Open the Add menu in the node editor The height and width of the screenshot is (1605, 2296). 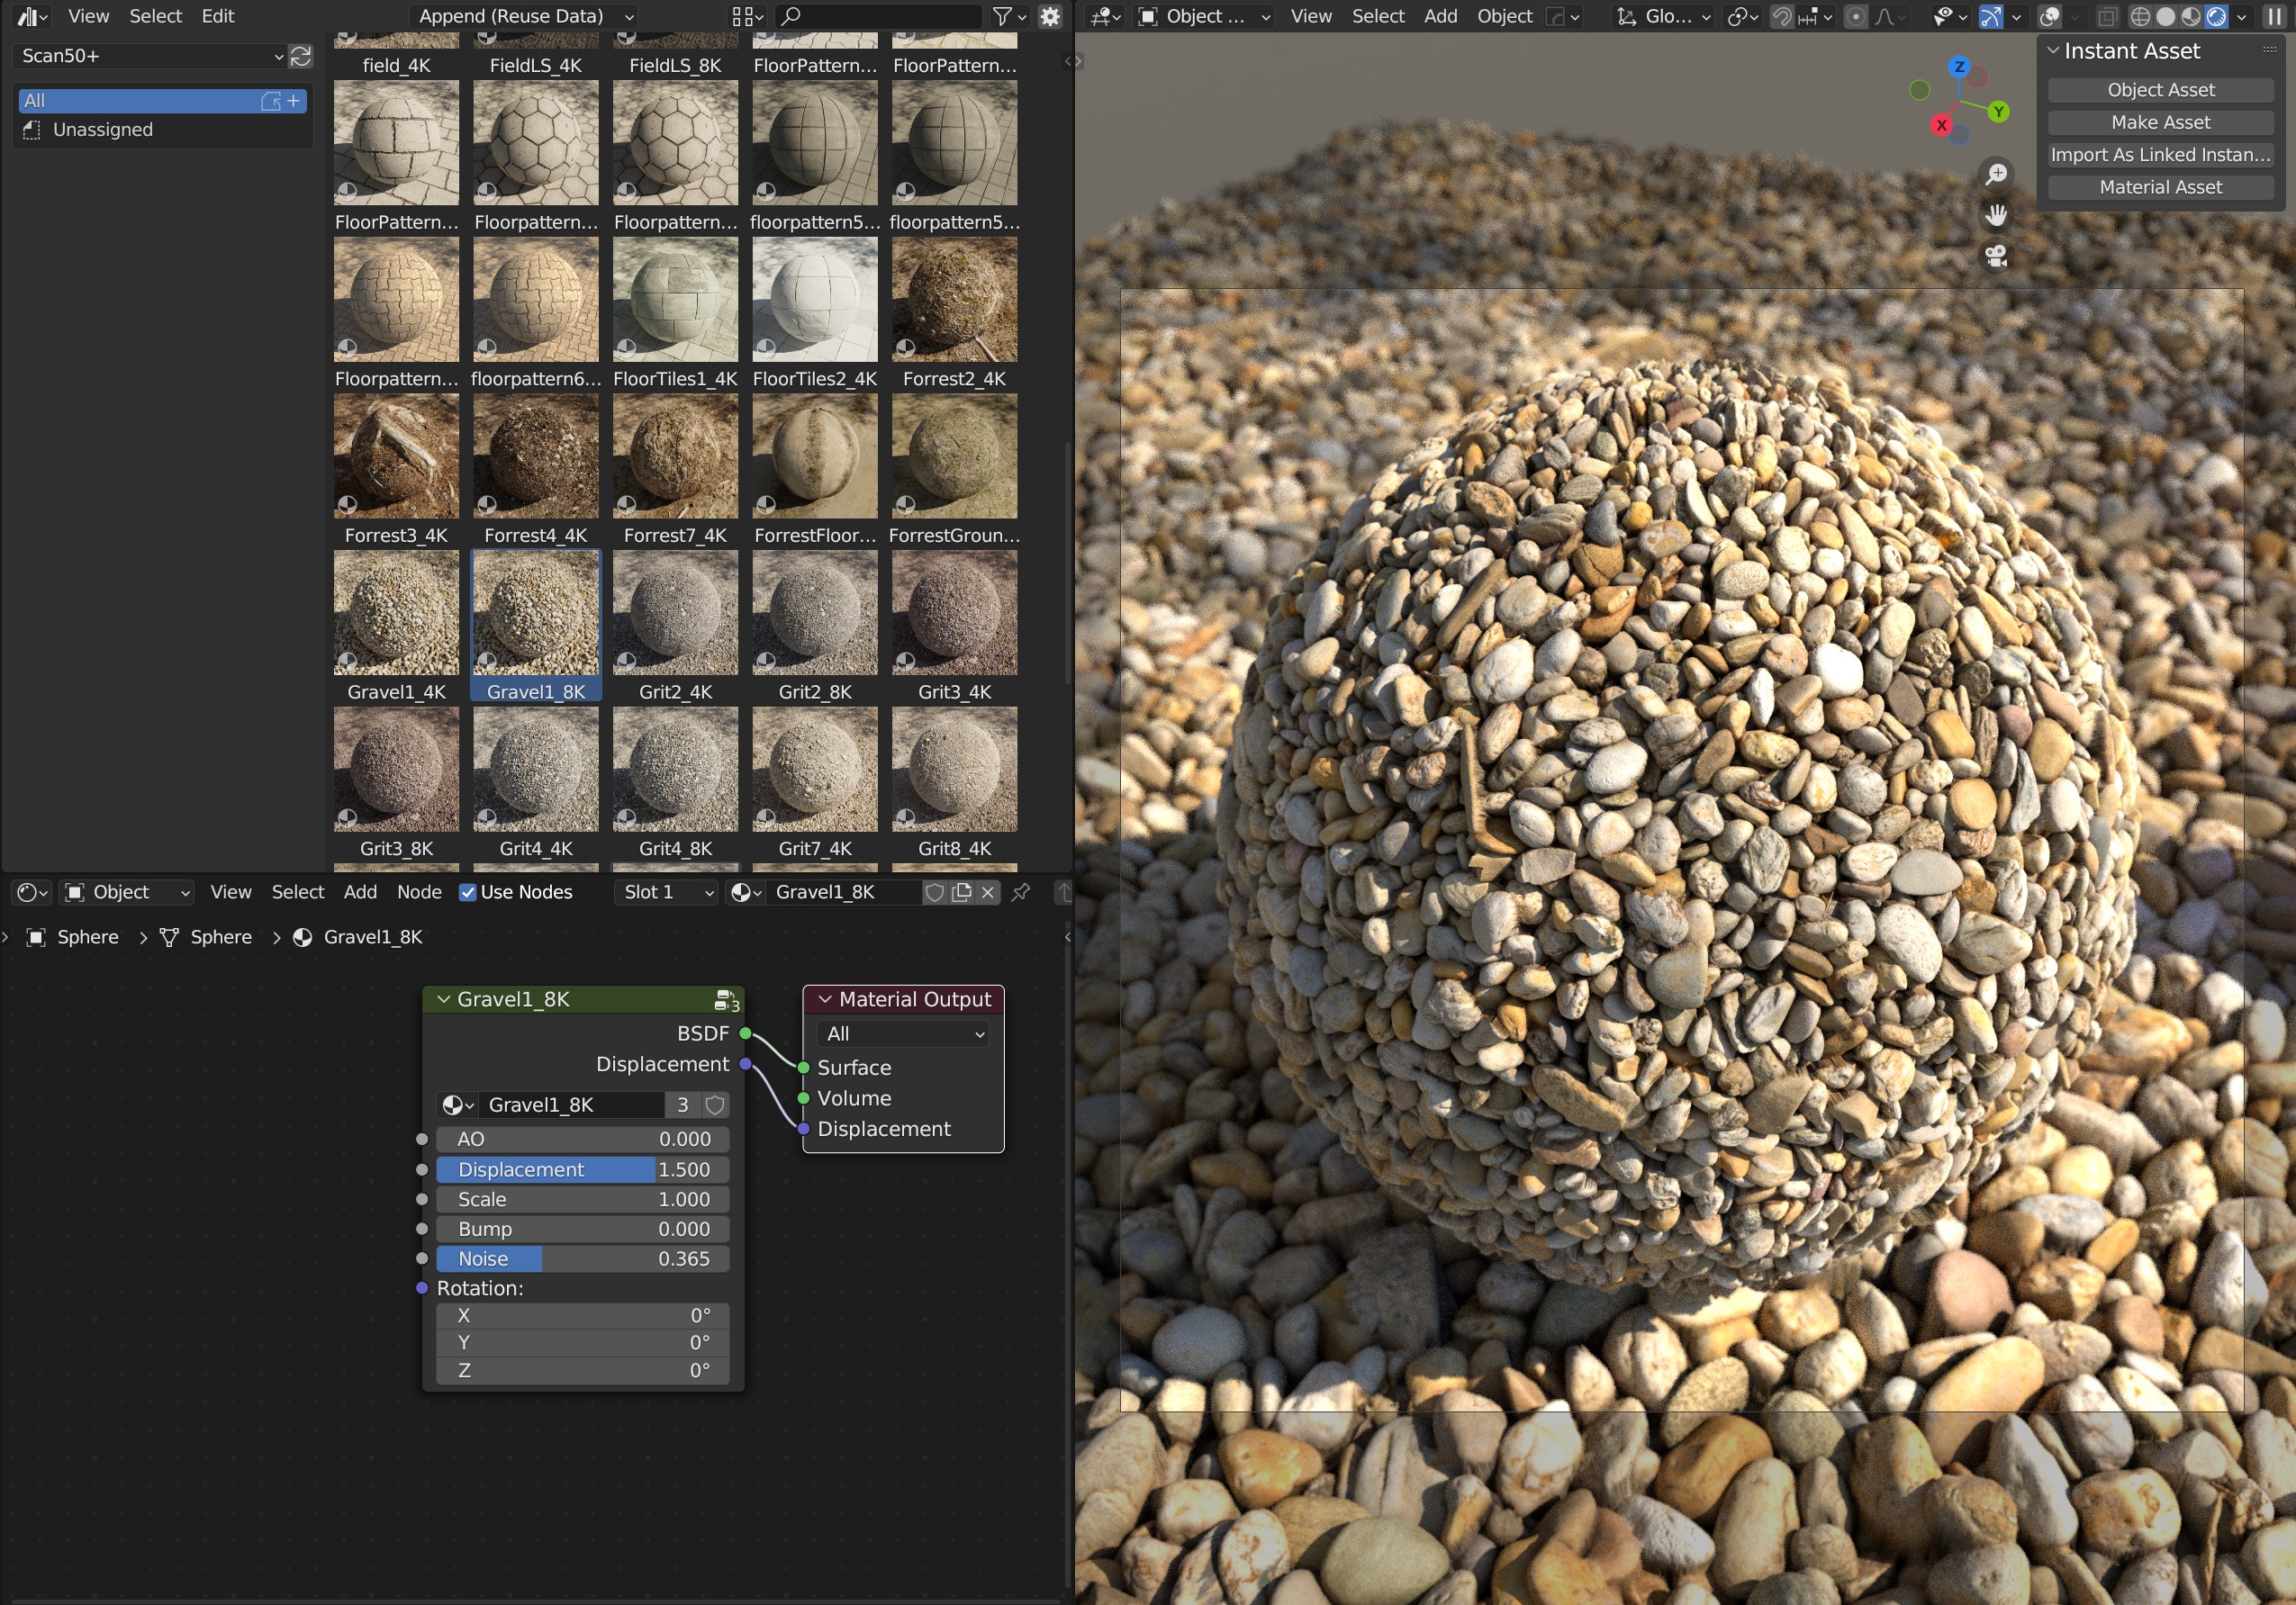tap(360, 892)
